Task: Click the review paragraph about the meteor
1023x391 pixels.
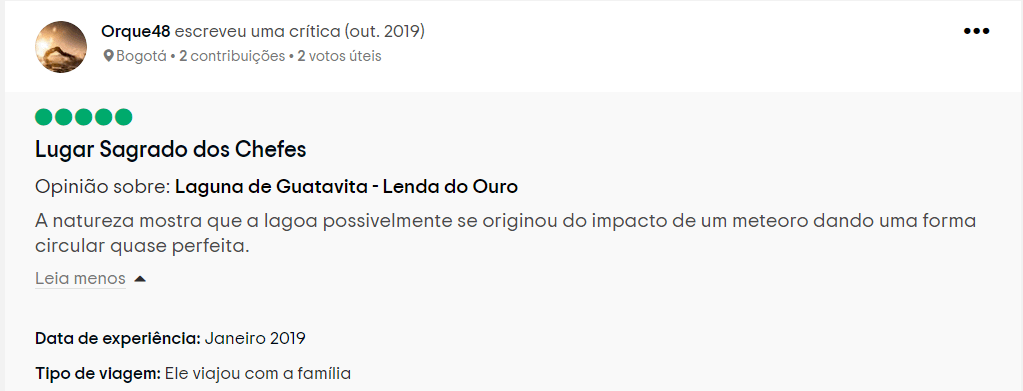Action: [x=506, y=234]
